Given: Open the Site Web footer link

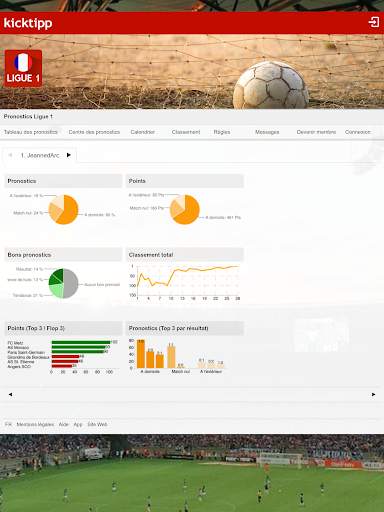Looking at the screenshot, I should click(97, 424).
